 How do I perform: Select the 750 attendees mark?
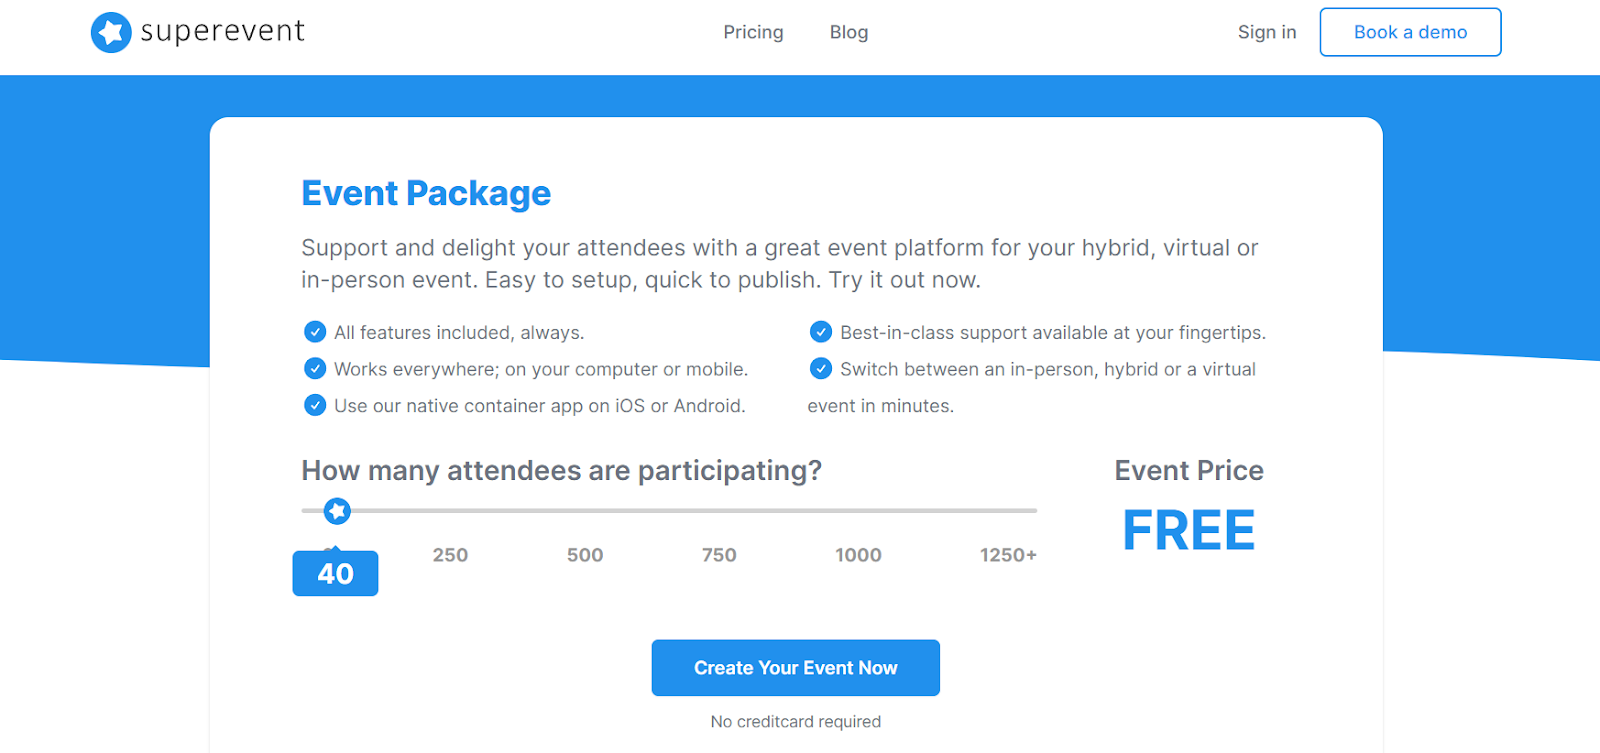coord(719,555)
